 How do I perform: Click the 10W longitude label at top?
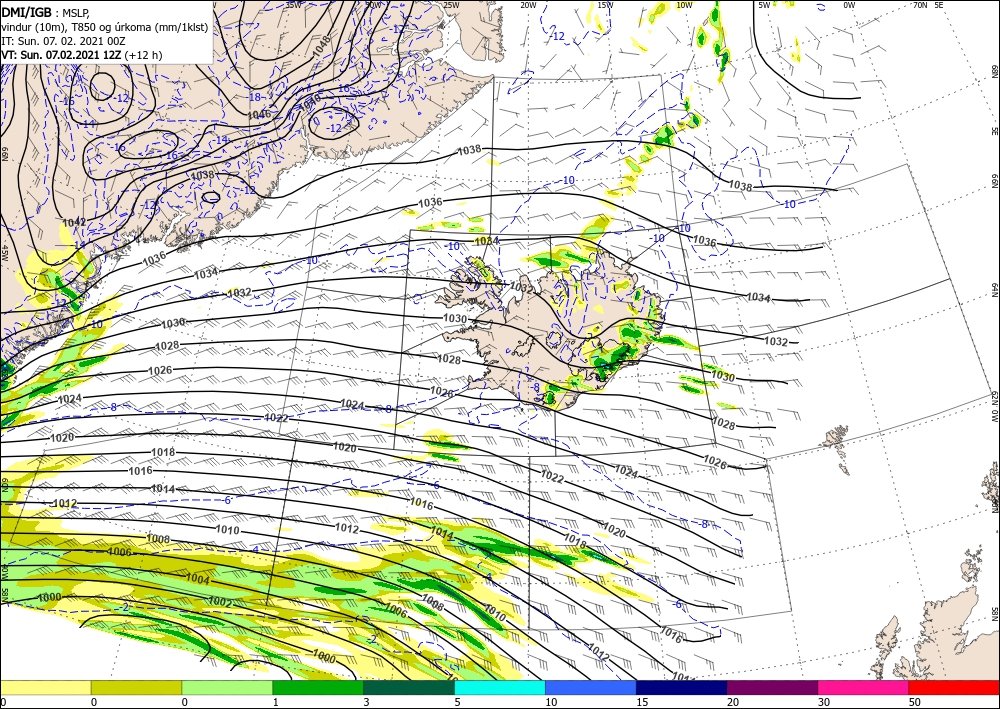coord(684,5)
